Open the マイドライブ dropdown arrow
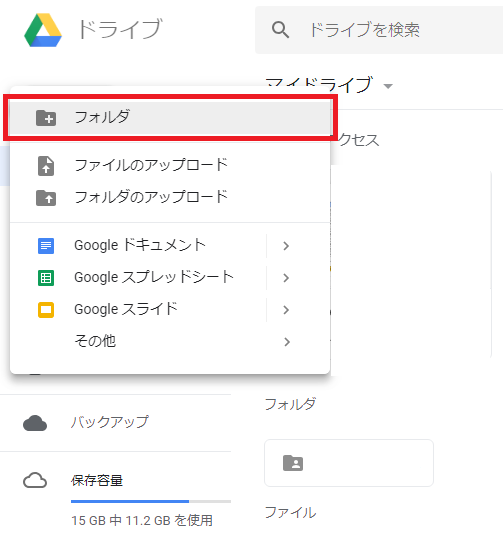Image resolution: width=503 pixels, height=535 pixels. [x=388, y=86]
